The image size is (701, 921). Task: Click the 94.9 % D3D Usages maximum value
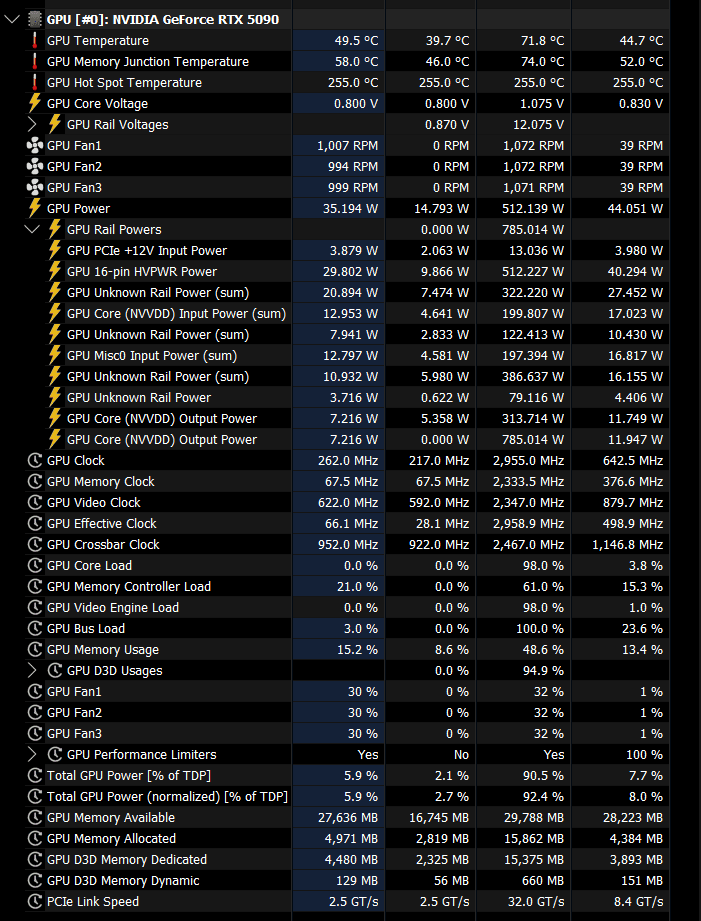(544, 670)
